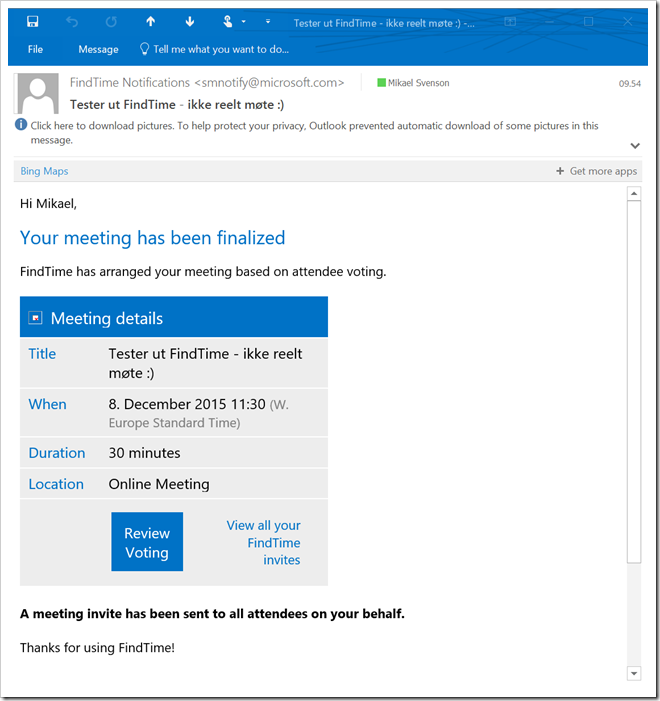Image resolution: width=660 pixels, height=701 pixels.
Task: Open the Bing Maps add-in
Action: click(44, 171)
